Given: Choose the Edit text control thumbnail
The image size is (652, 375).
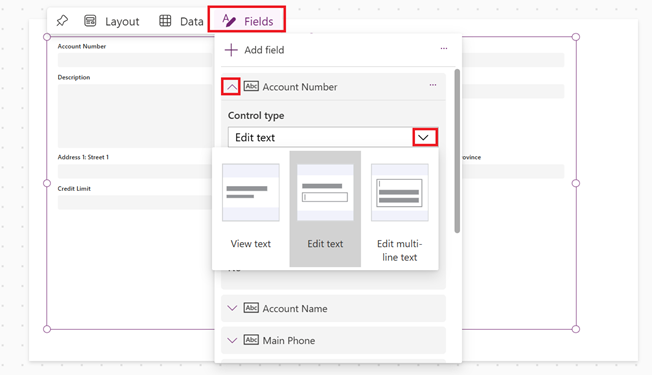Looking at the screenshot, I should (325, 192).
